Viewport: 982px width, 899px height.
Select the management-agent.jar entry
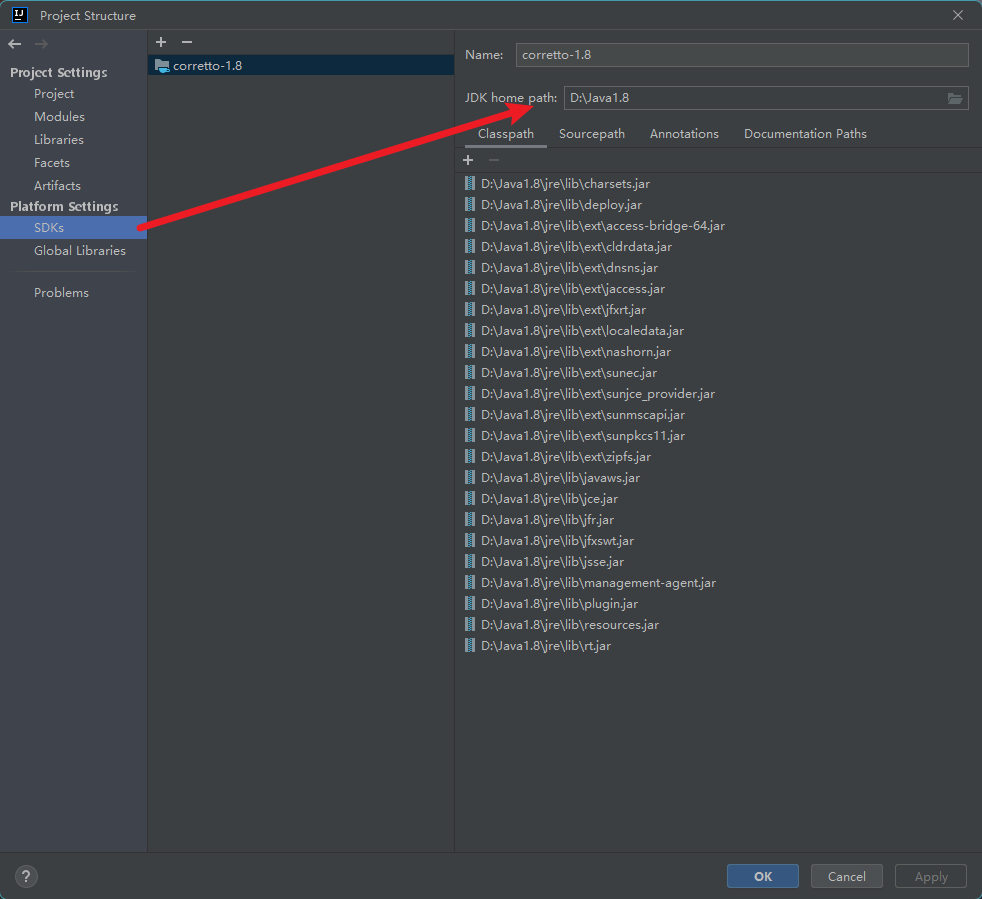coord(598,583)
